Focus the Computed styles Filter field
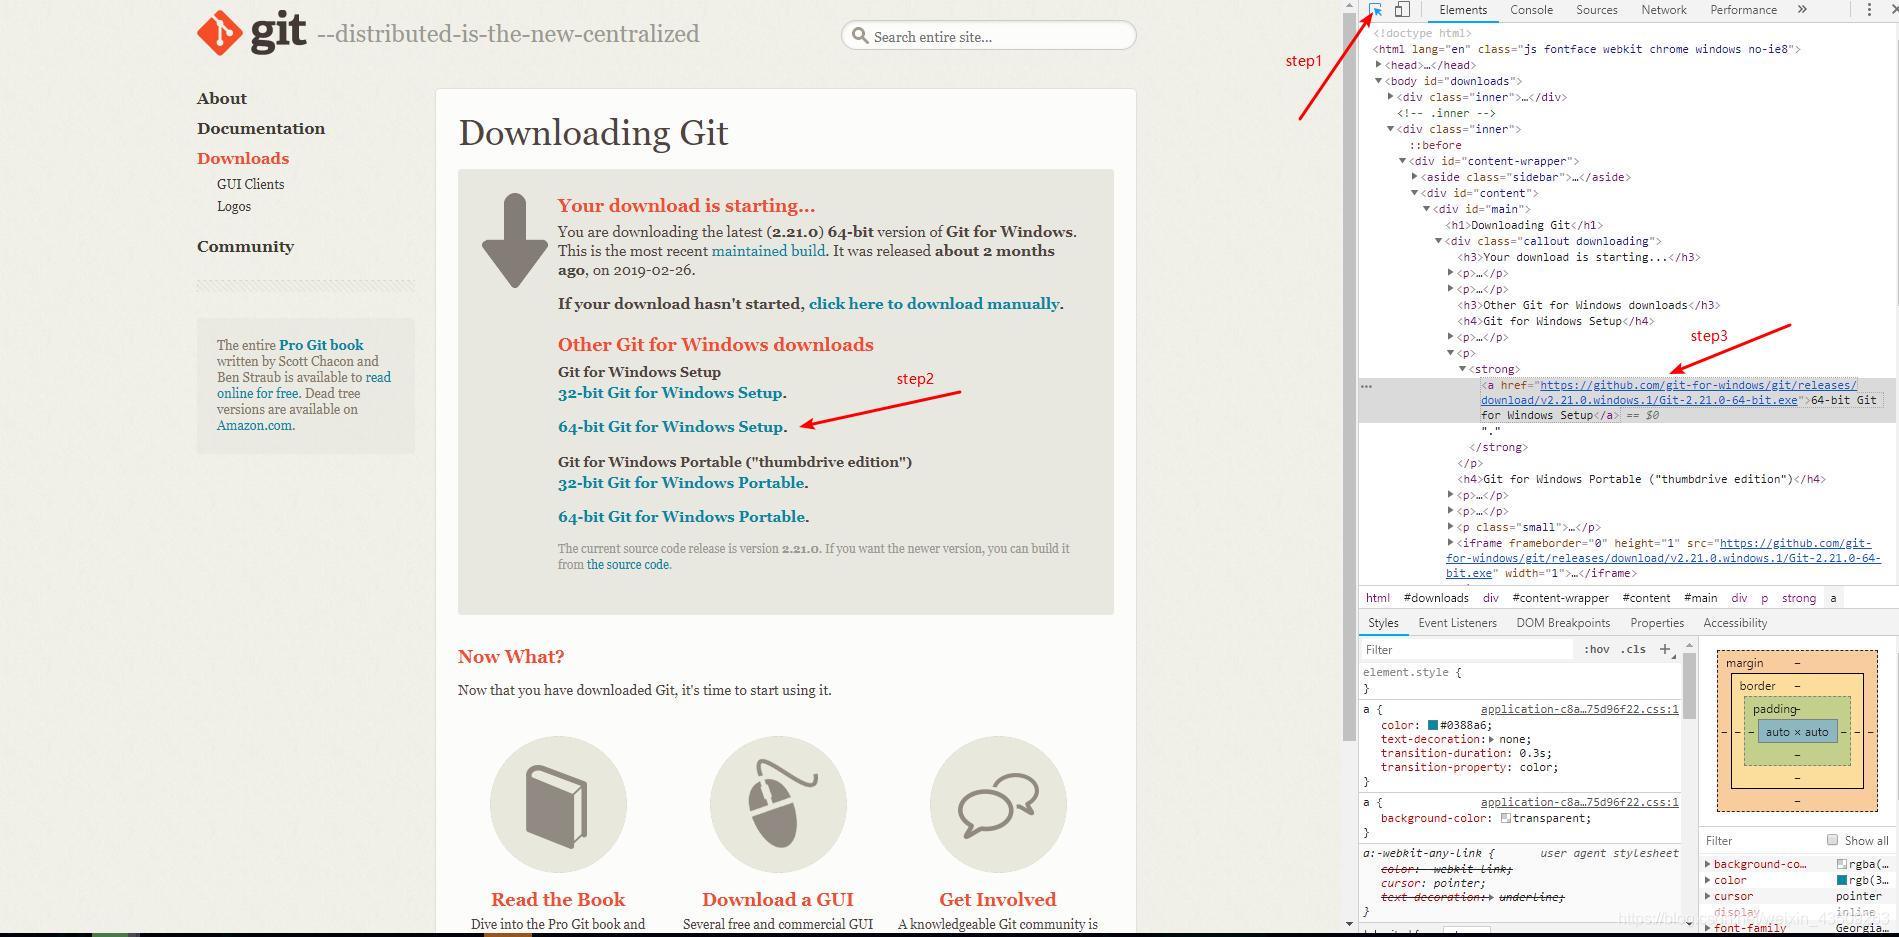The width and height of the screenshot is (1899, 937). point(1760,840)
